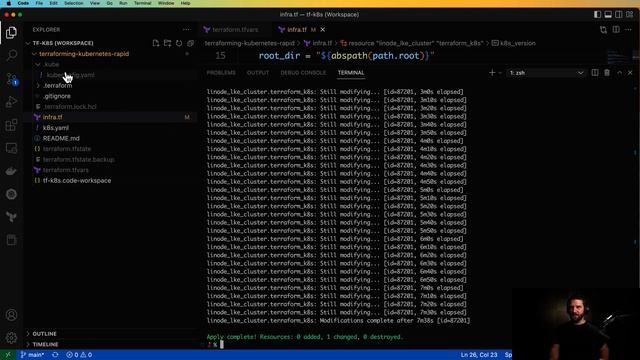Open the Remote Explorer view
Viewport: 640px width, 360px height.
tap(11, 148)
